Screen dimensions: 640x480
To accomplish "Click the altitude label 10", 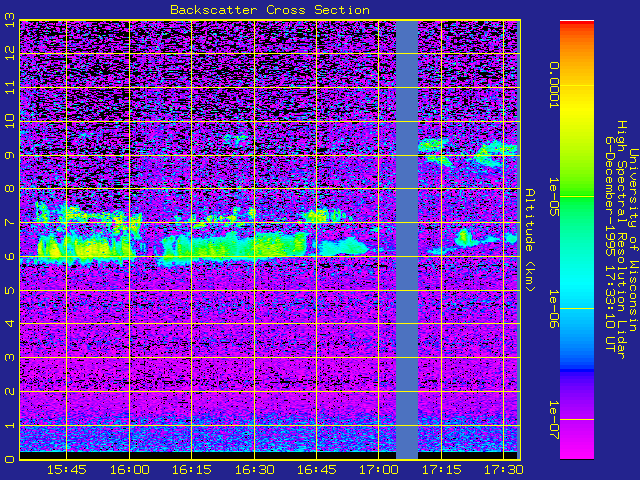I will point(10,121).
